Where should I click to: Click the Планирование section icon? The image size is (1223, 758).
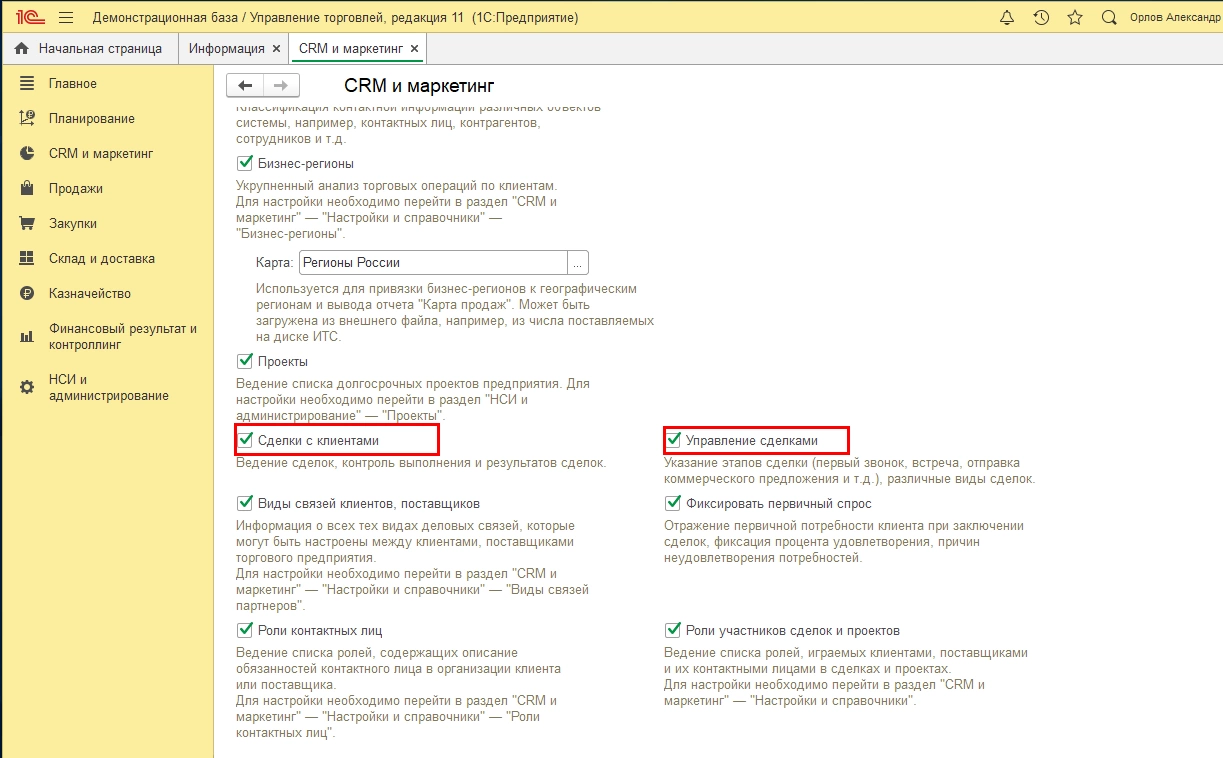[27, 118]
